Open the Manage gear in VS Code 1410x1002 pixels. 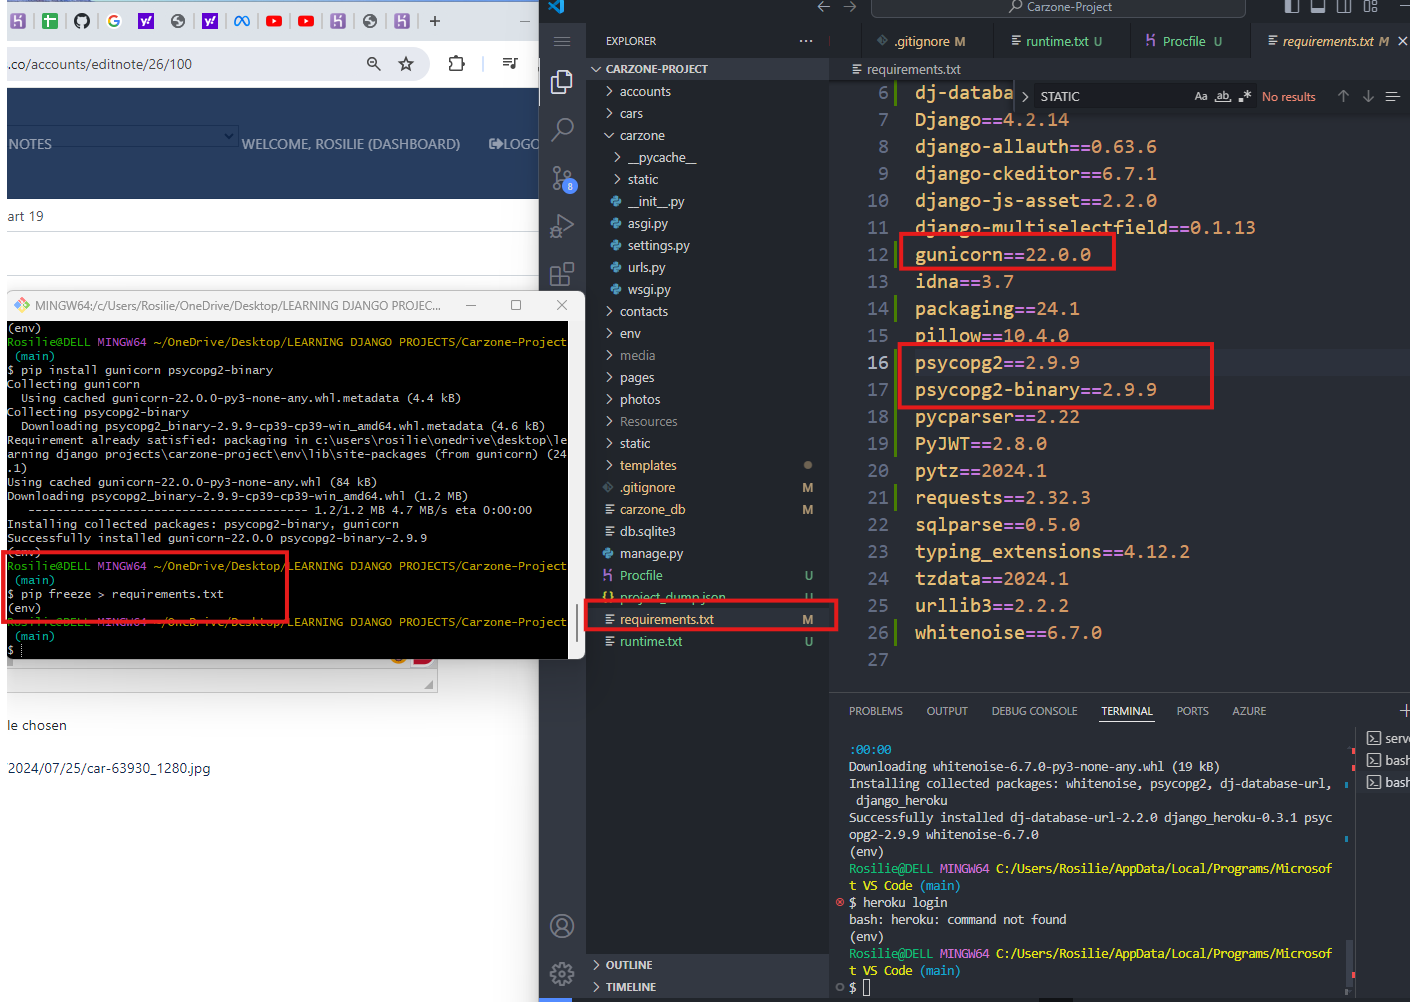[562, 973]
